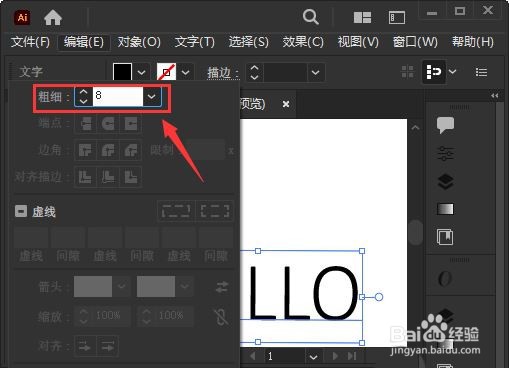509x368 pixels.
Task: Click the canvas scroll up arrow
Action: pyautogui.click(x=415, y=128)
